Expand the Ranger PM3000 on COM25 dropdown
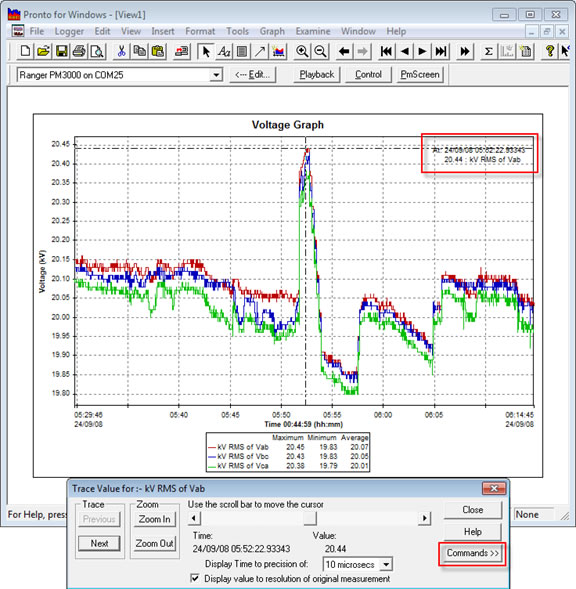 tap(216, 75)
